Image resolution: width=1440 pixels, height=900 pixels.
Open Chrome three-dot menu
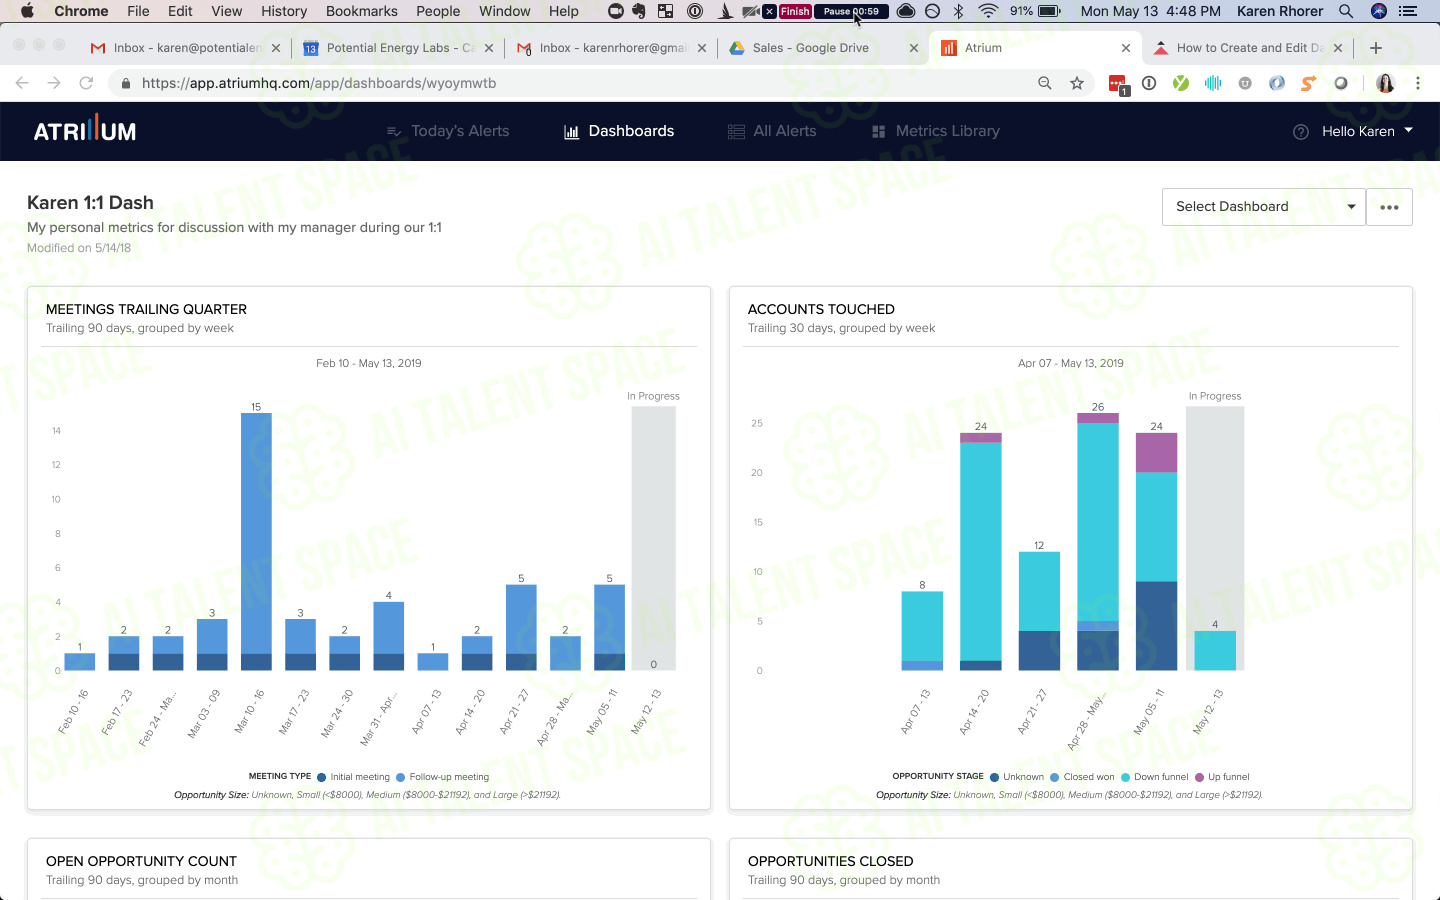pos(1418,83)
